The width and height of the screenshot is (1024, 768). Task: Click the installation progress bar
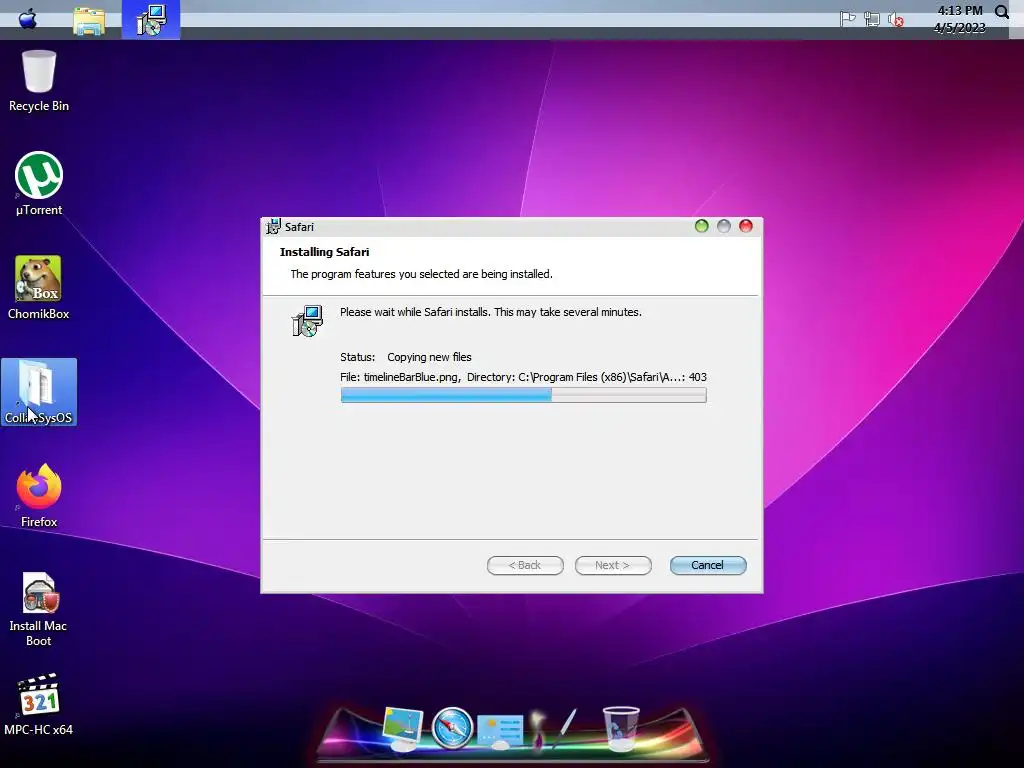[523, 395]
